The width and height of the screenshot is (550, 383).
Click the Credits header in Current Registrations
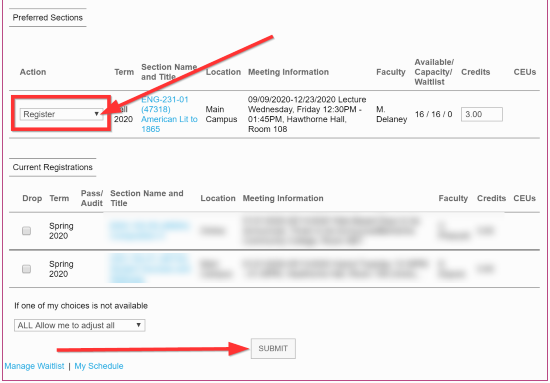click(x=491, y=199)
